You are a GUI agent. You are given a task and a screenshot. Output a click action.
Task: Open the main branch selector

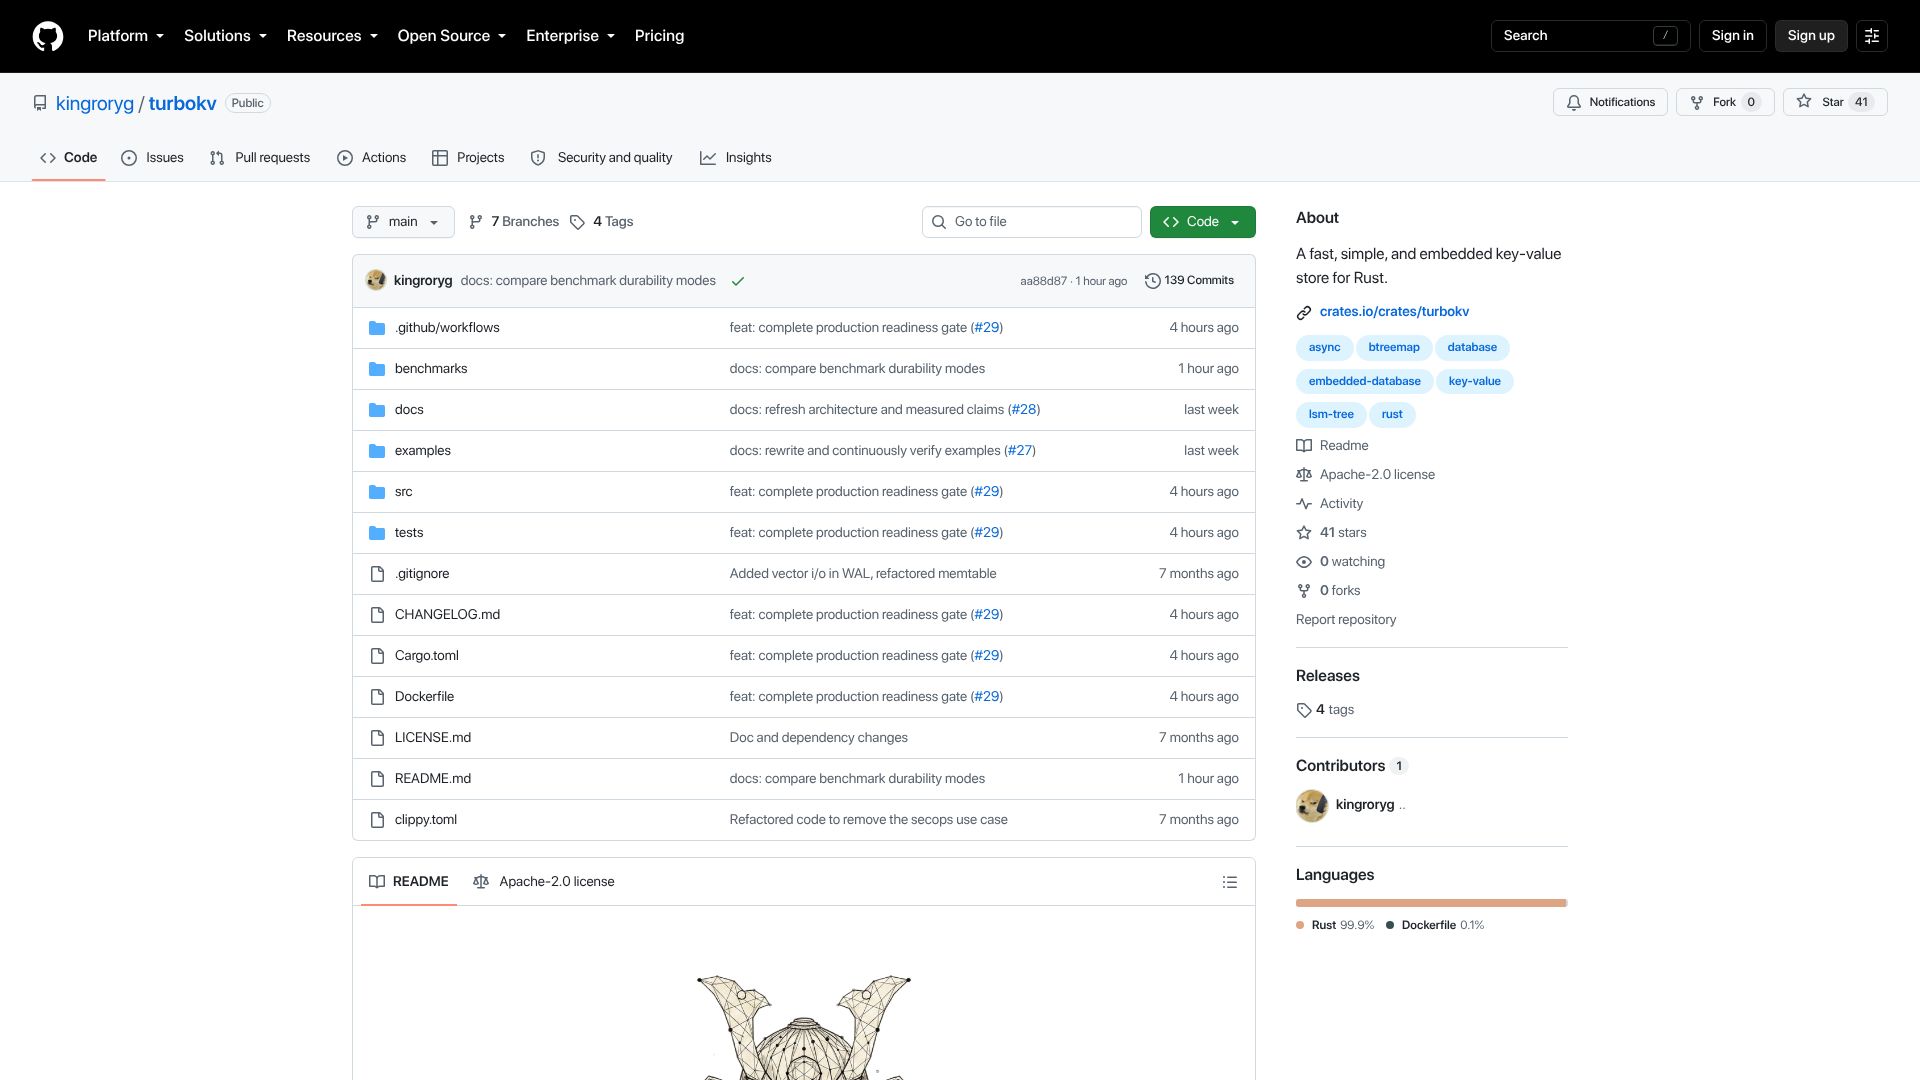[403, 222]
